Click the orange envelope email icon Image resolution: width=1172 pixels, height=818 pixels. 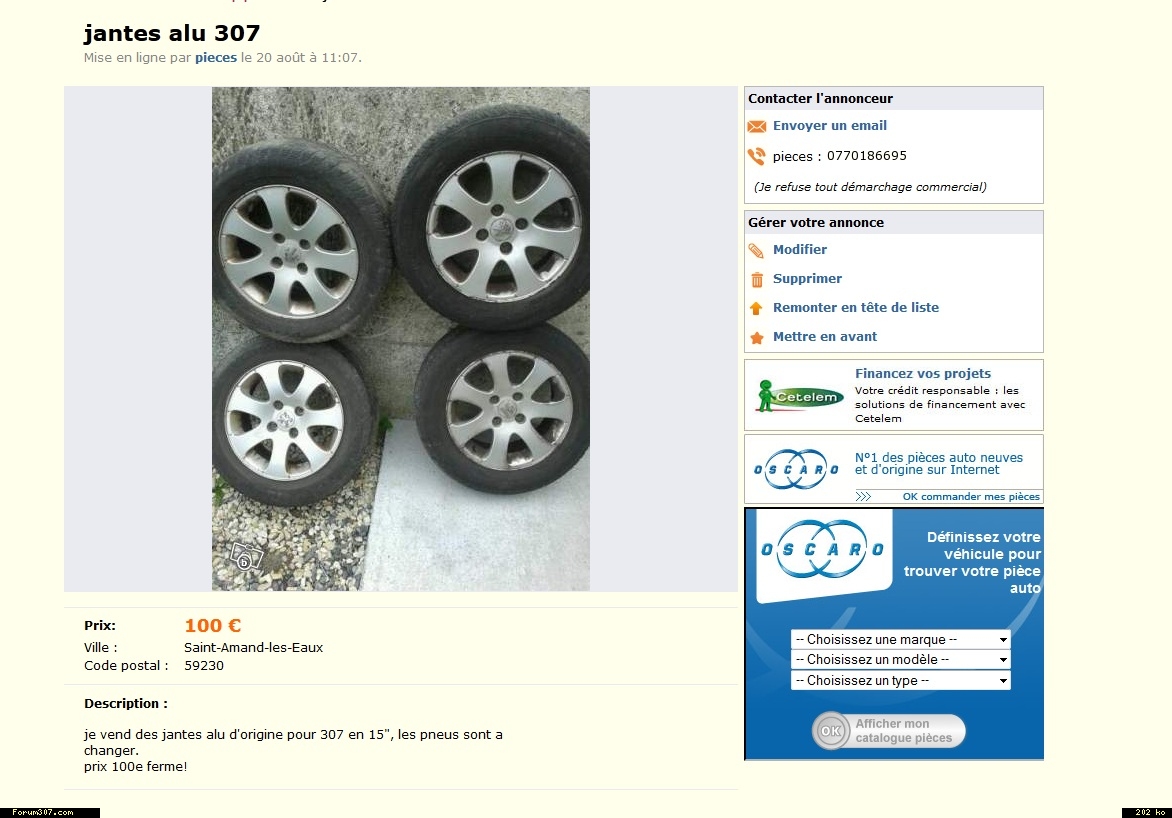756,126
